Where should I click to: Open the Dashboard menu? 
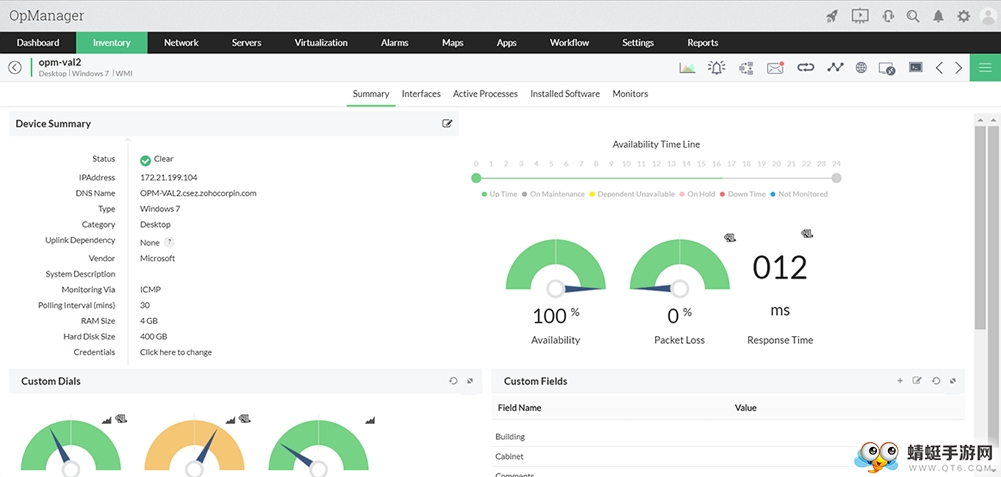pos(38,43)
